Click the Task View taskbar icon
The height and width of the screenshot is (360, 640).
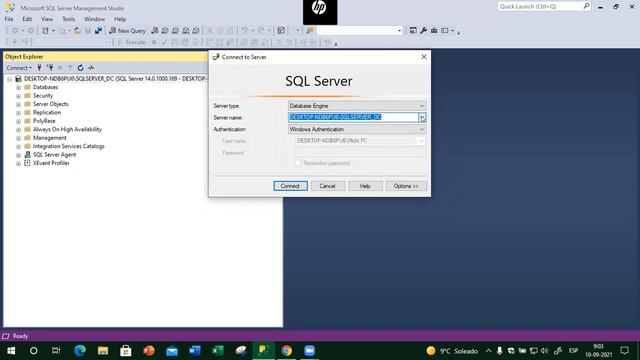coord(56,351)
